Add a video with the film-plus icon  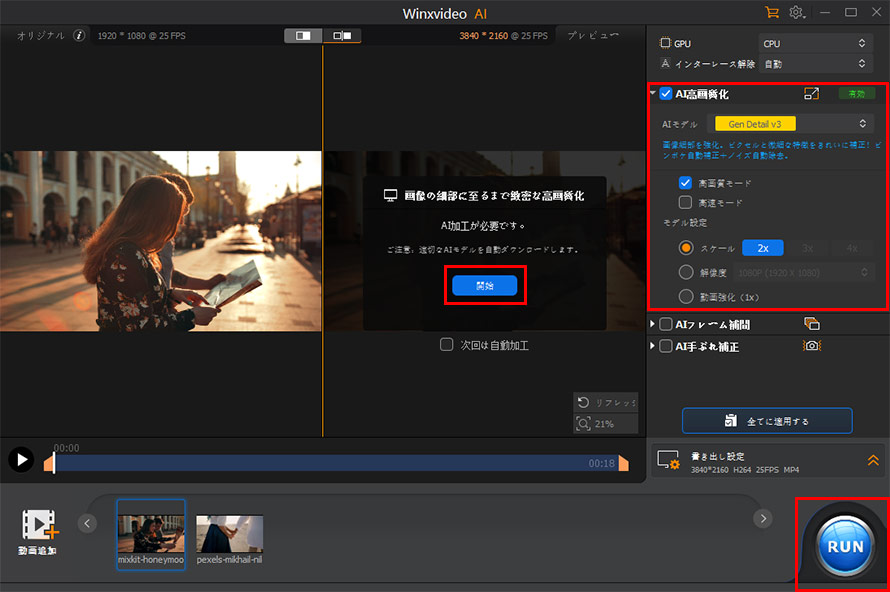coord(39,524)
